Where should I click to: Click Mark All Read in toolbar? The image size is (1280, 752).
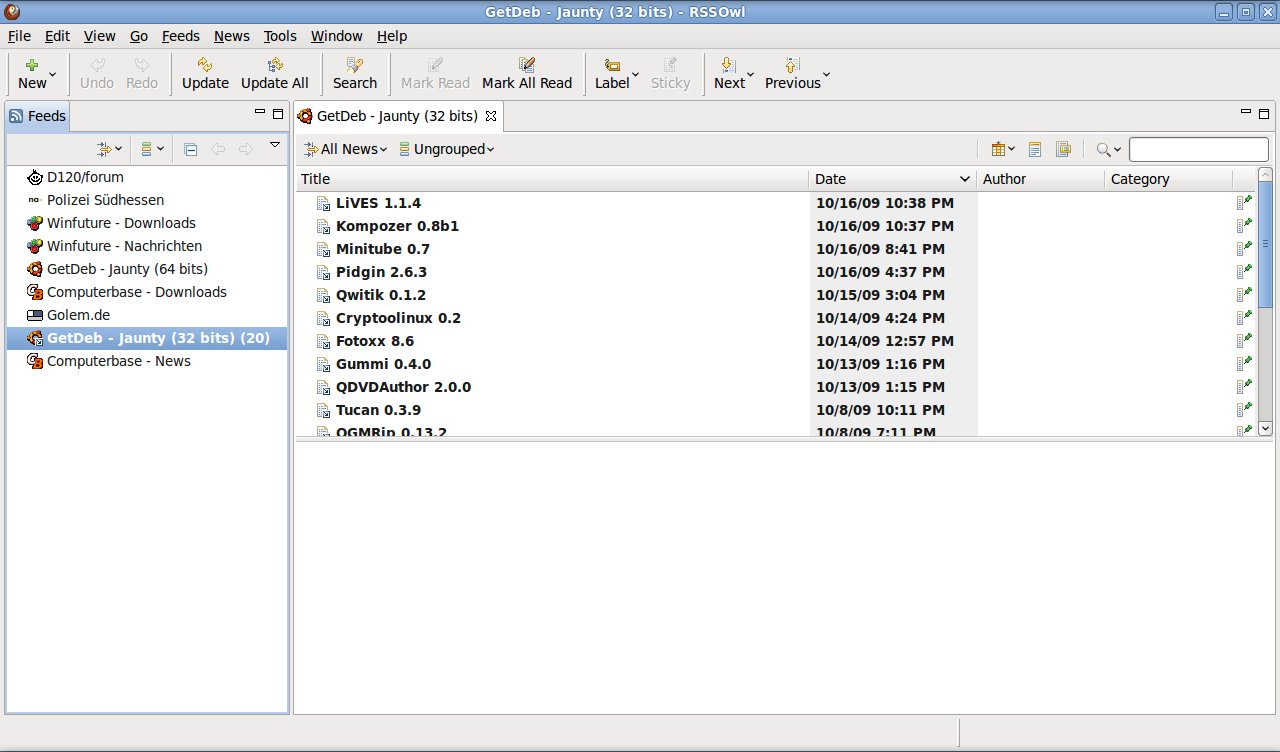527,74
